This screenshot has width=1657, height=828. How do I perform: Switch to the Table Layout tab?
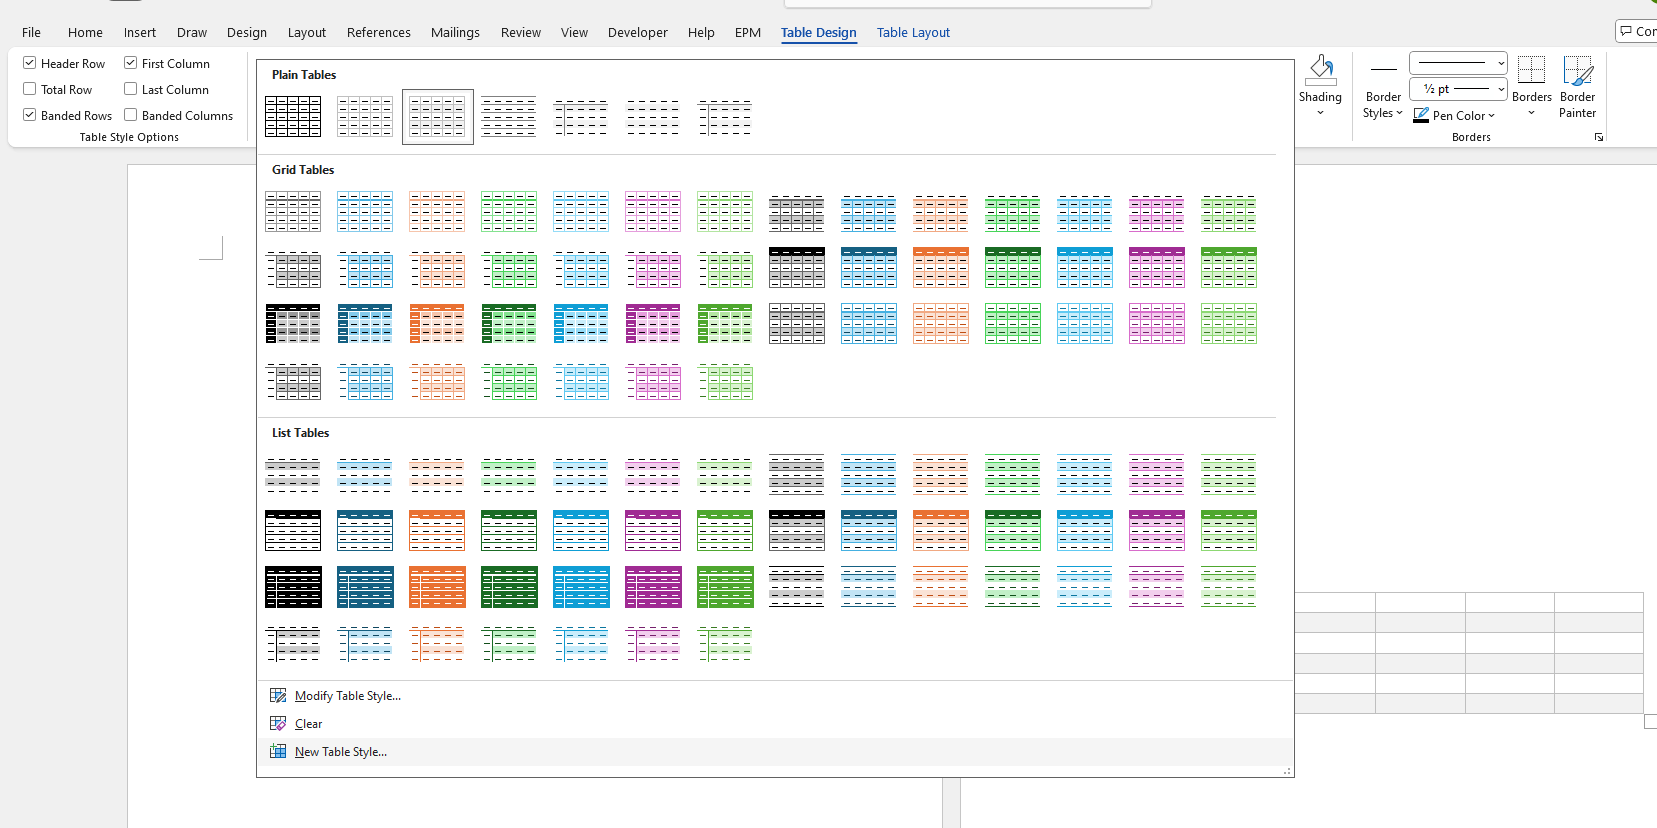pyautogui.click(x=913, y=32)
